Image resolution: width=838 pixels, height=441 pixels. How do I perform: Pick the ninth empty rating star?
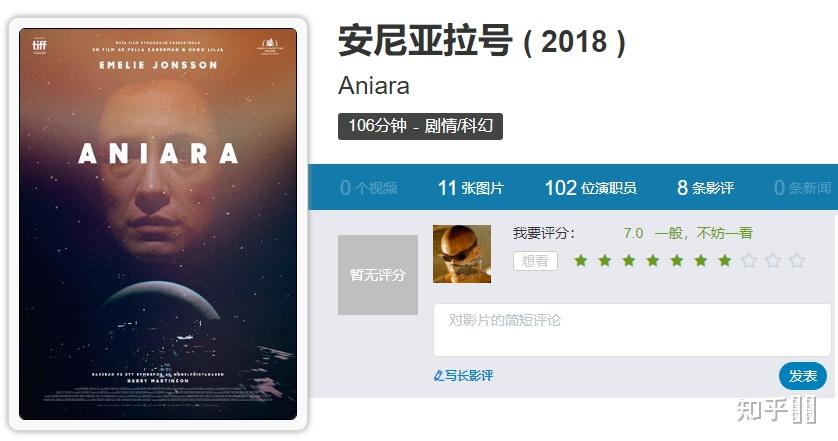[x=773, y=260]
